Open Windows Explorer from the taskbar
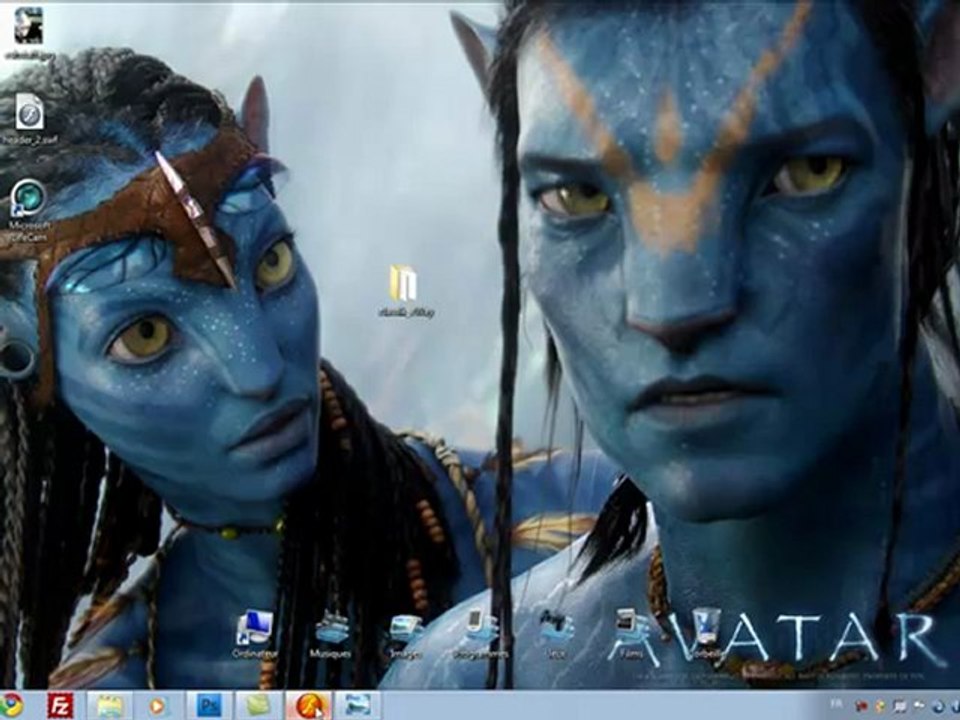Image resolution: width=960 pixels, height=720 pixels. coord(110,705)
